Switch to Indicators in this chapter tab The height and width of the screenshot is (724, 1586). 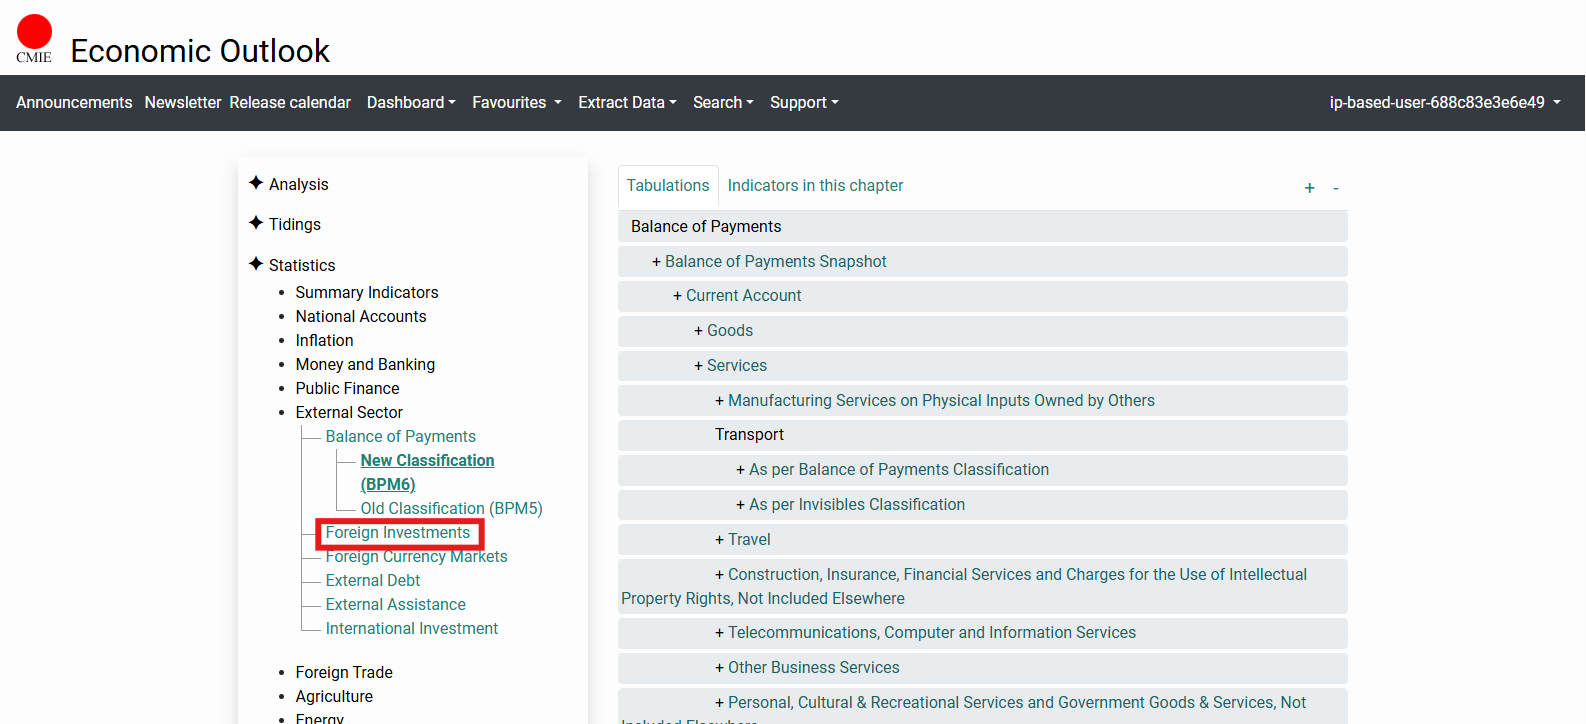point(815,186)
